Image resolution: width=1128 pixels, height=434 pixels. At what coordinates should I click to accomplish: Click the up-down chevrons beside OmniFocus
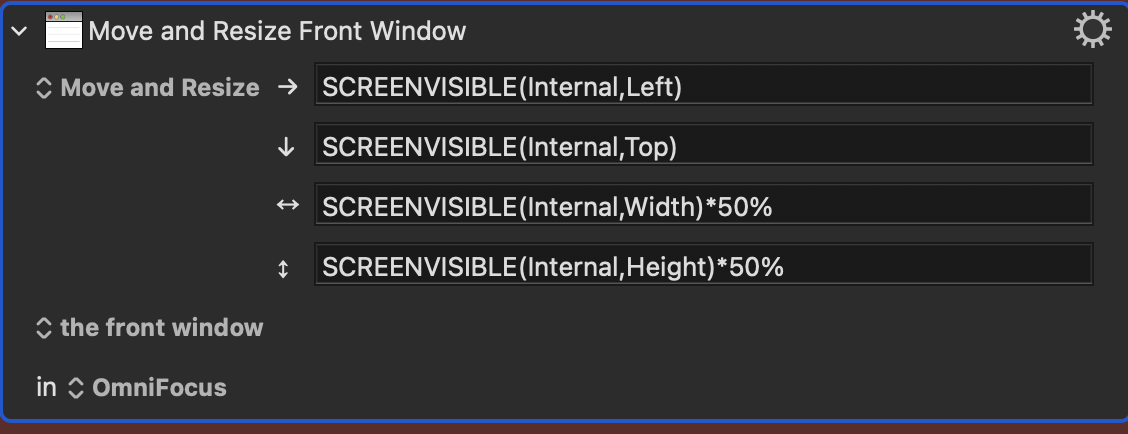(76, 388)
